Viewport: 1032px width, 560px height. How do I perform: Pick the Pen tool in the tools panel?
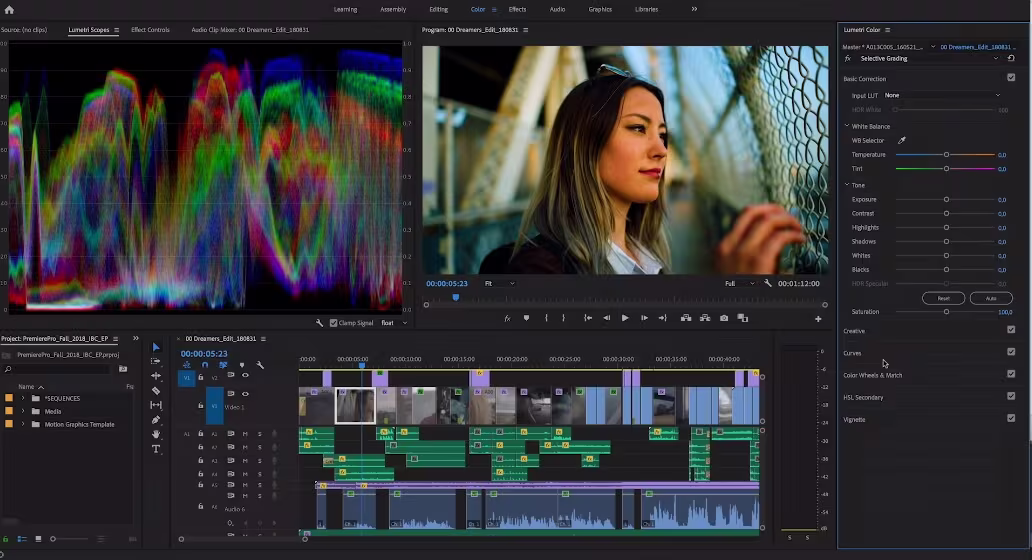pyautogui.click(x=156, y=420)
